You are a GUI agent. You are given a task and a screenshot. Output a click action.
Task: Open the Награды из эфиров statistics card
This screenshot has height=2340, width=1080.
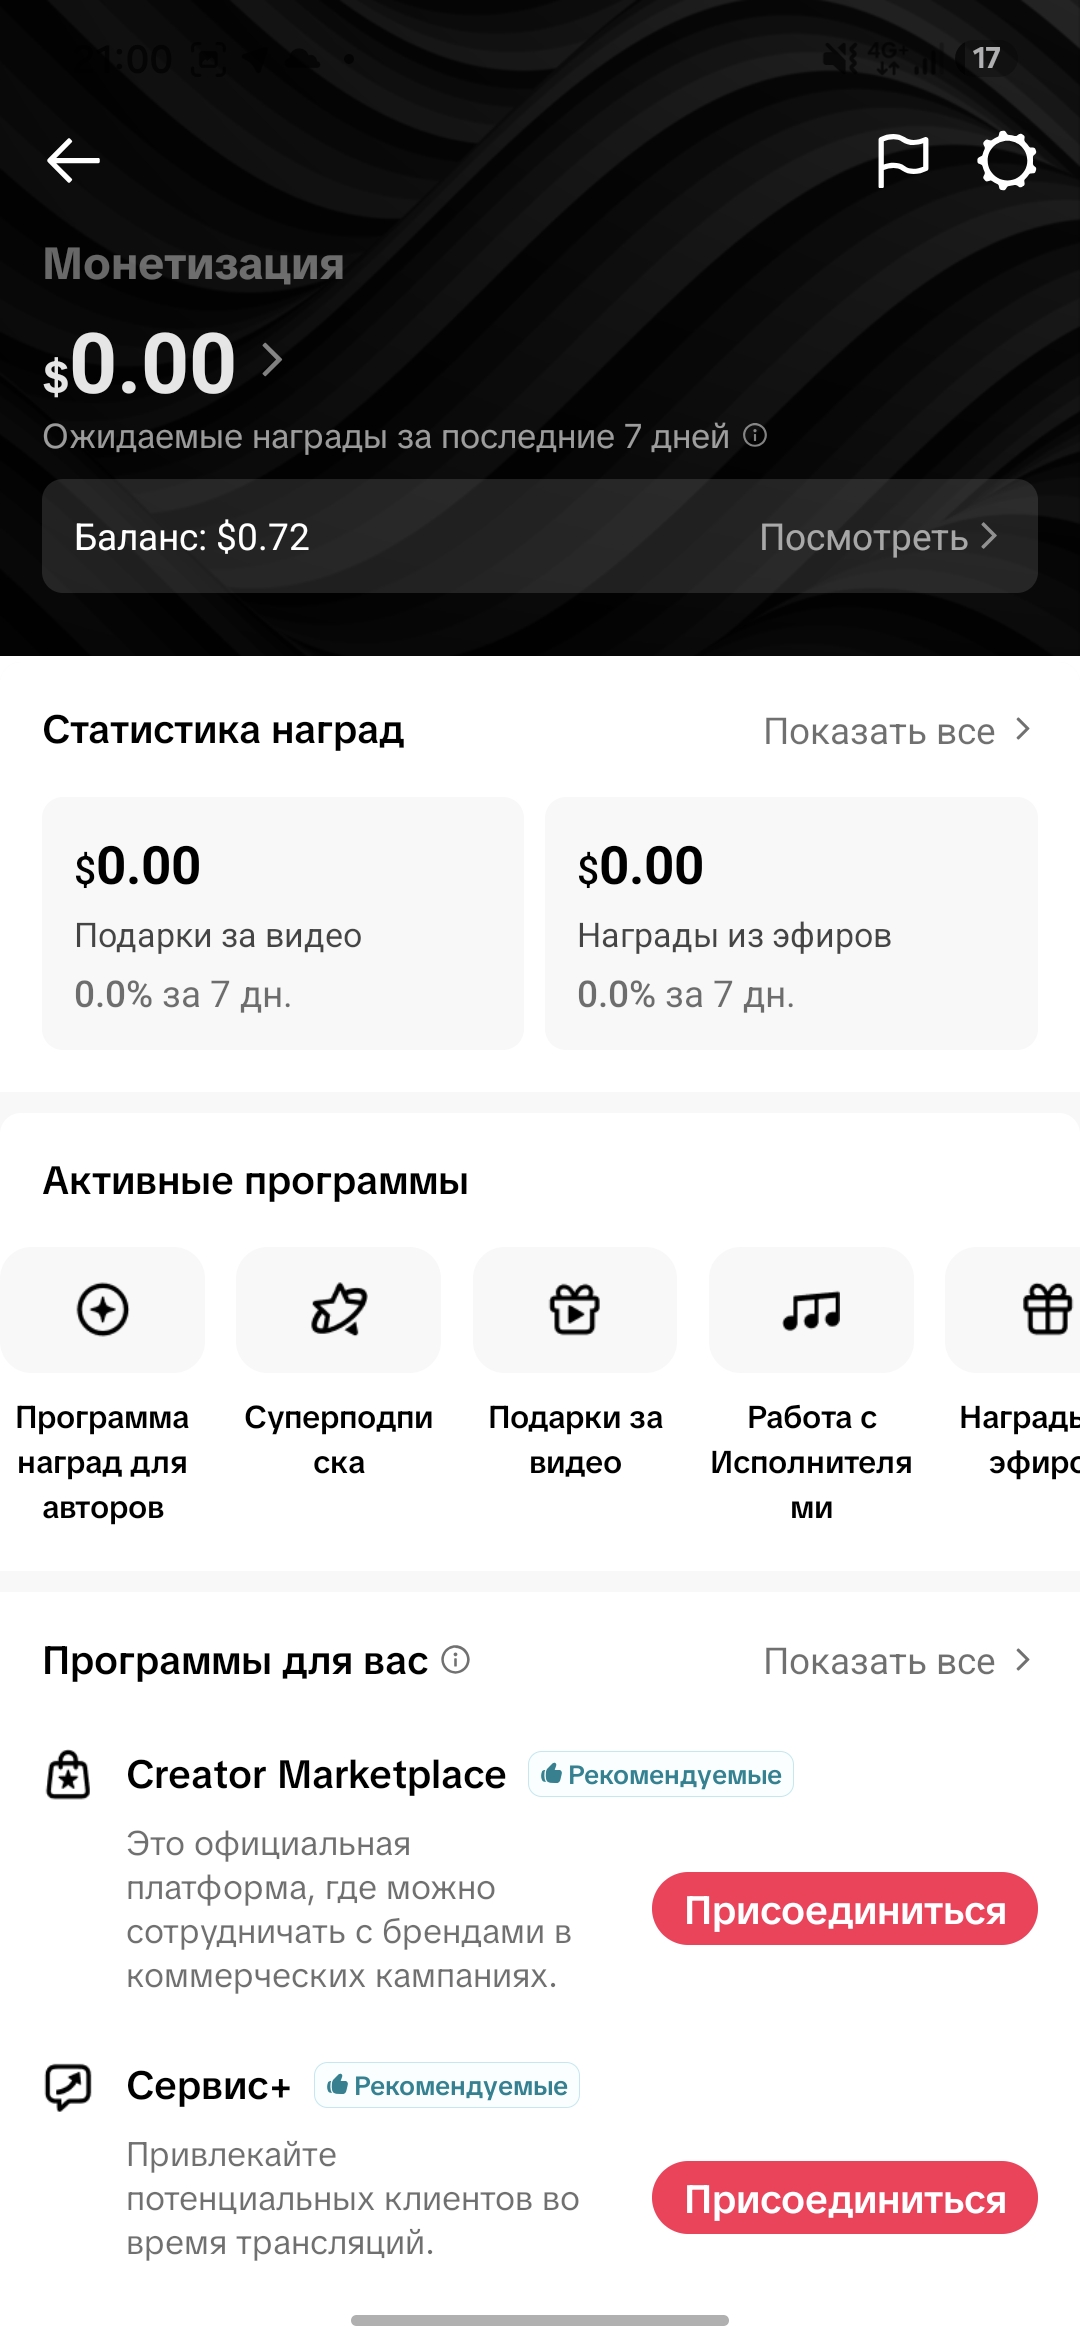[791, 923]
